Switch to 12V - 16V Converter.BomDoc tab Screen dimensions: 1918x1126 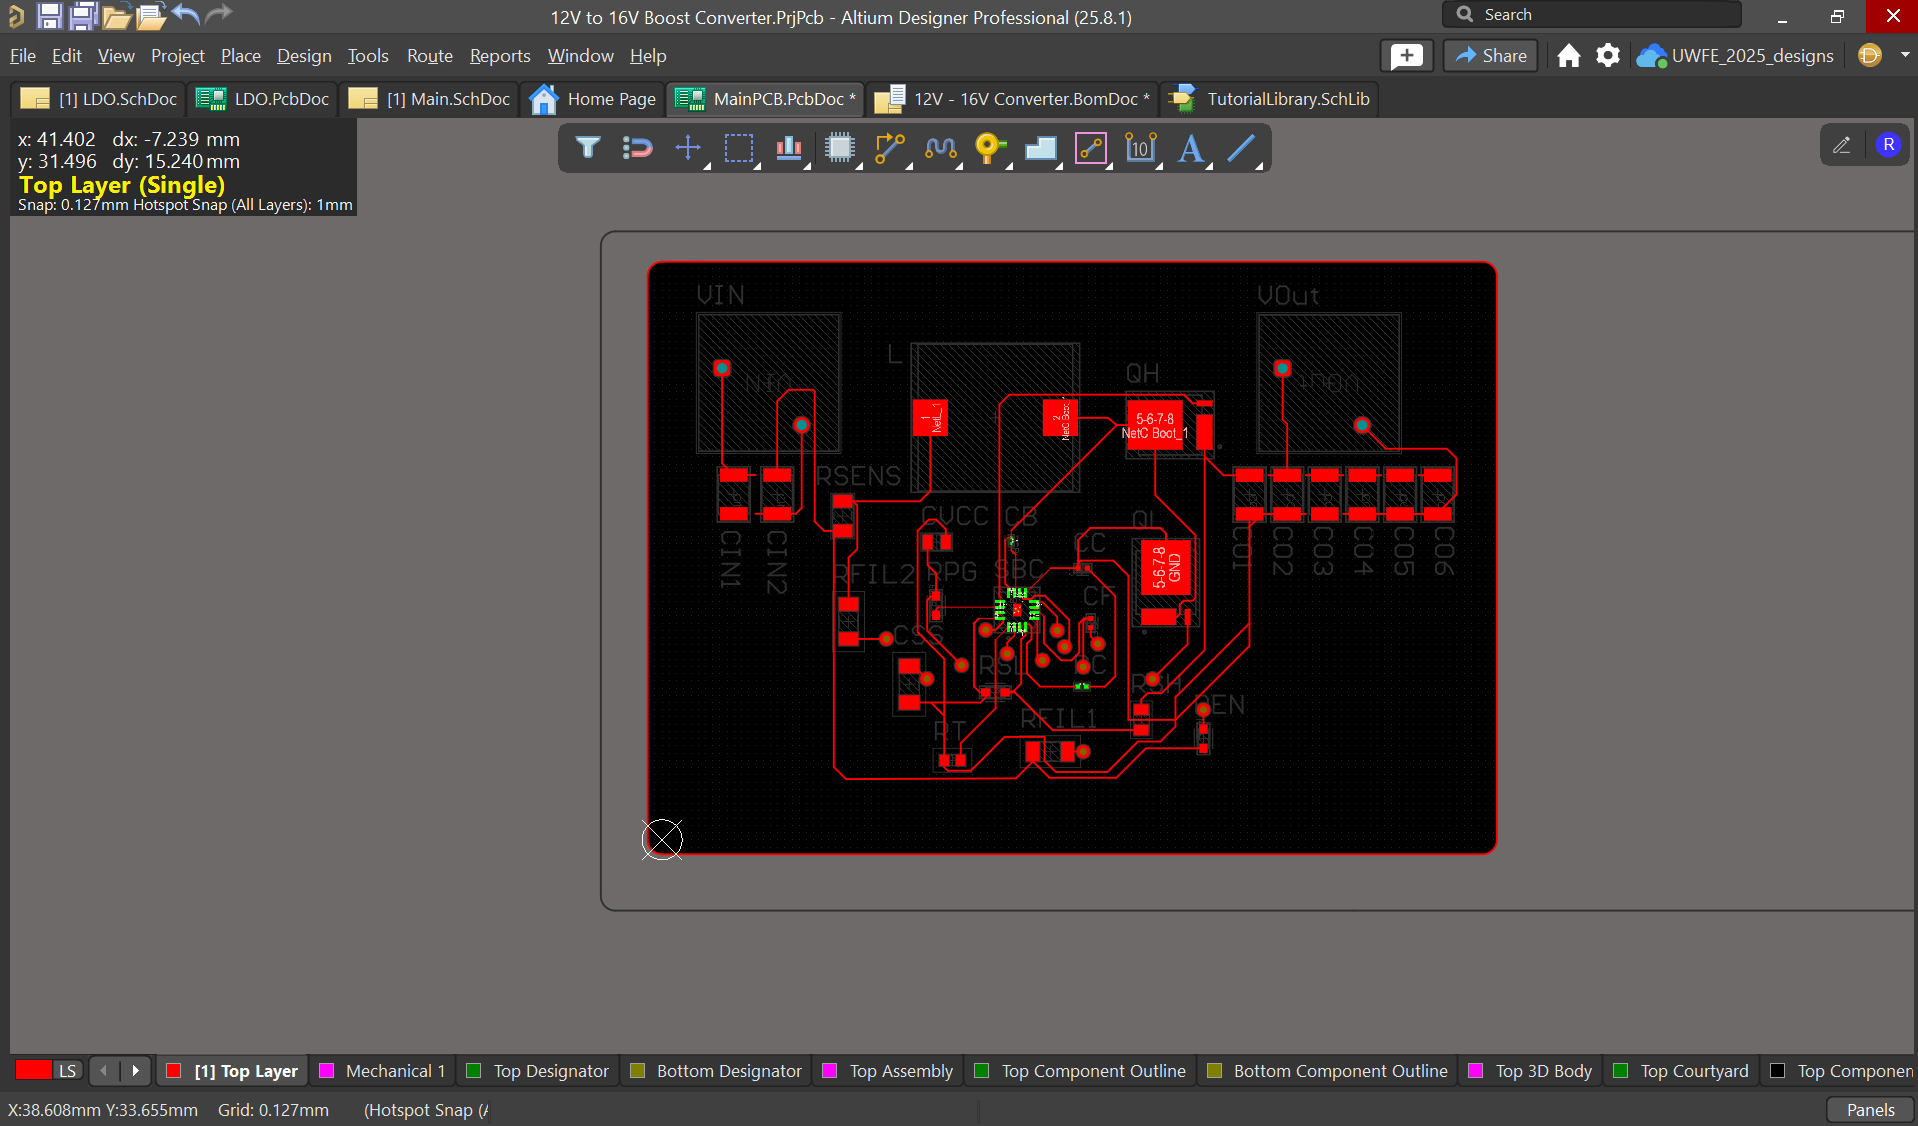point(1013,99)
